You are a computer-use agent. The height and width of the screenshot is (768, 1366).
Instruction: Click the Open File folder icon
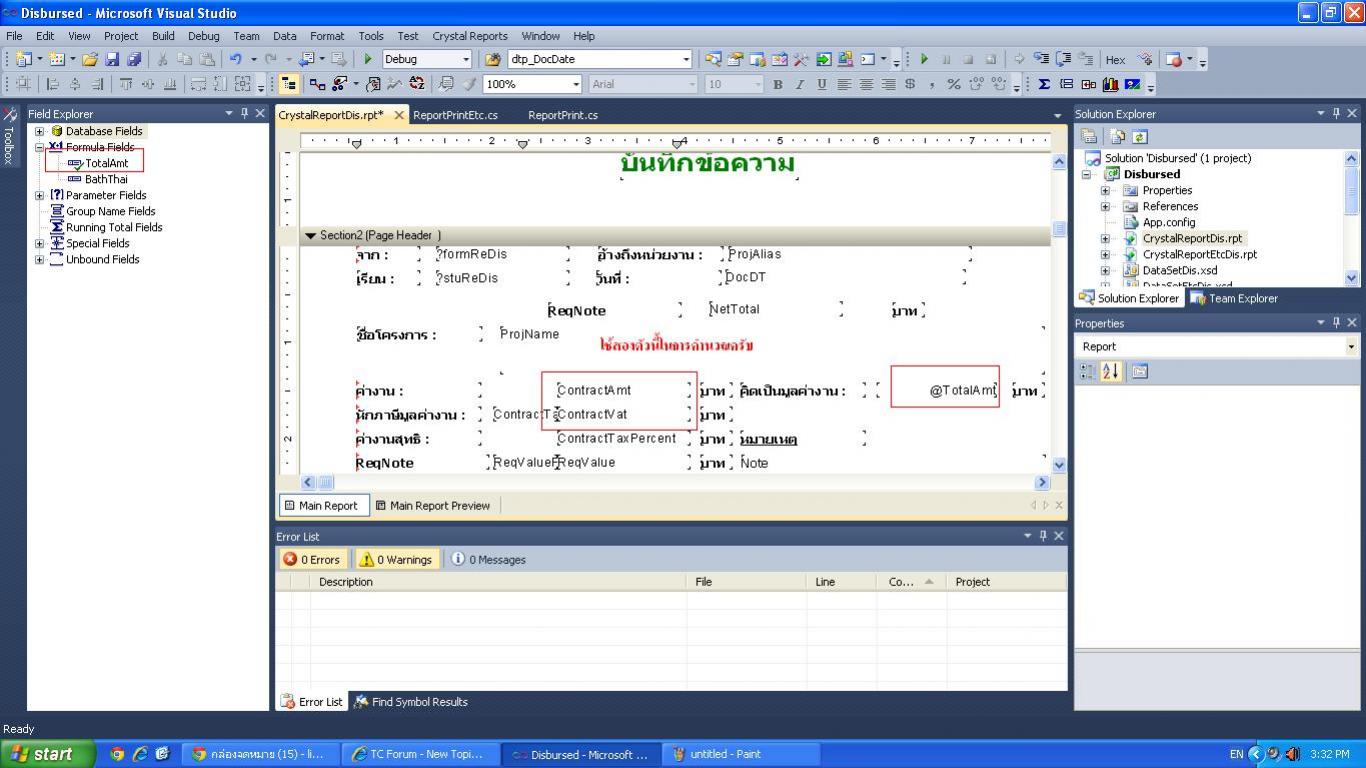tap(90, 60)
